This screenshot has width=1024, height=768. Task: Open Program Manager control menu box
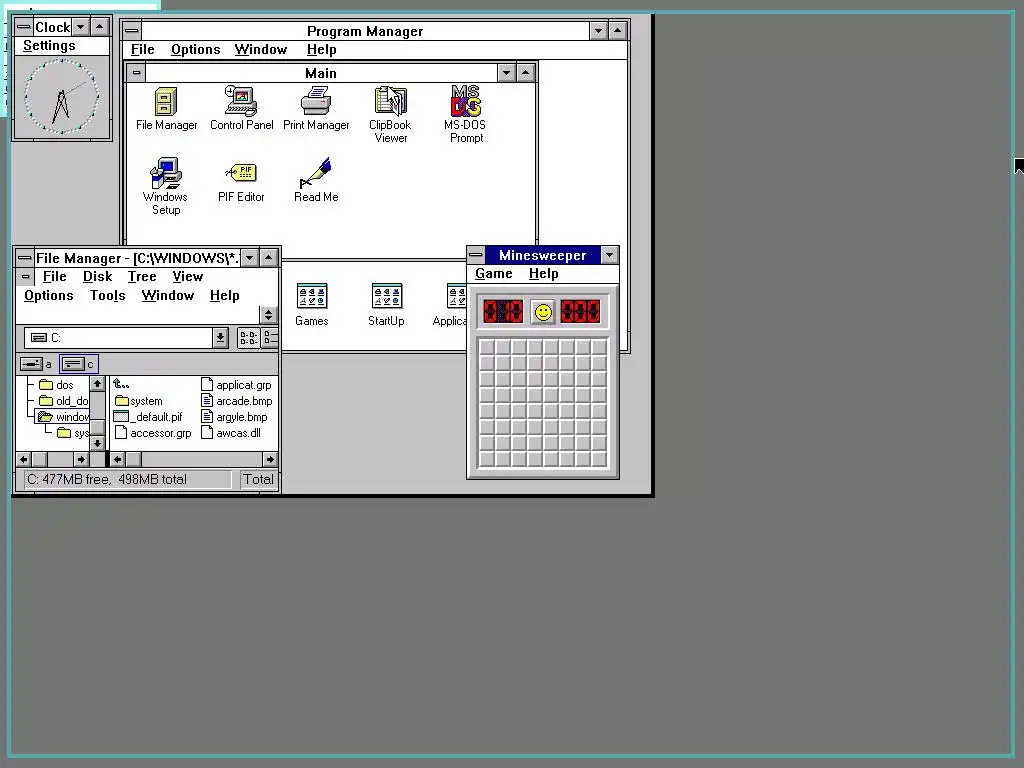click(x=131, y=31)
